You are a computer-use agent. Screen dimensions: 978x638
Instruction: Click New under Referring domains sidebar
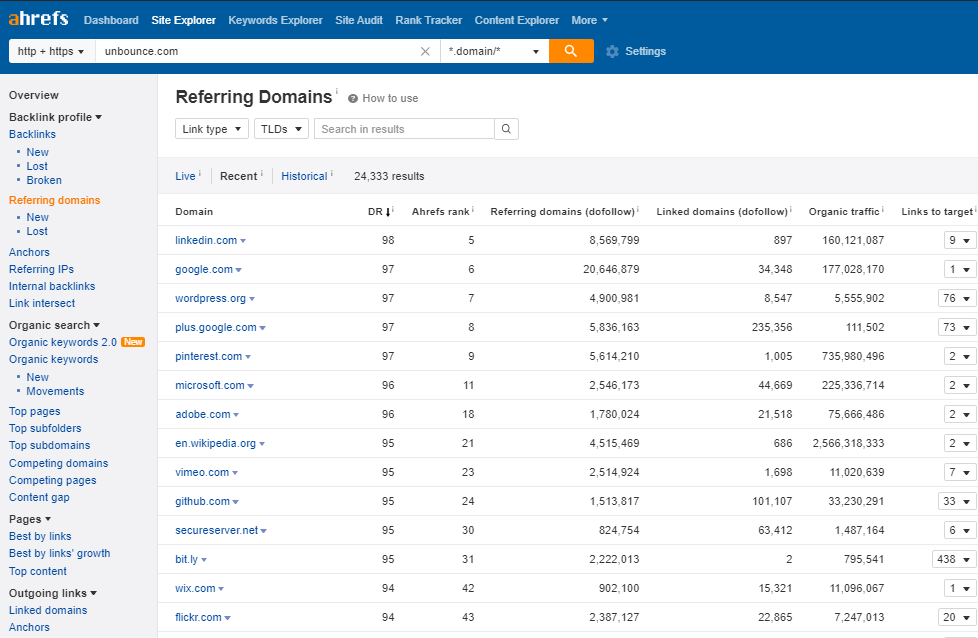coord(37,216)
